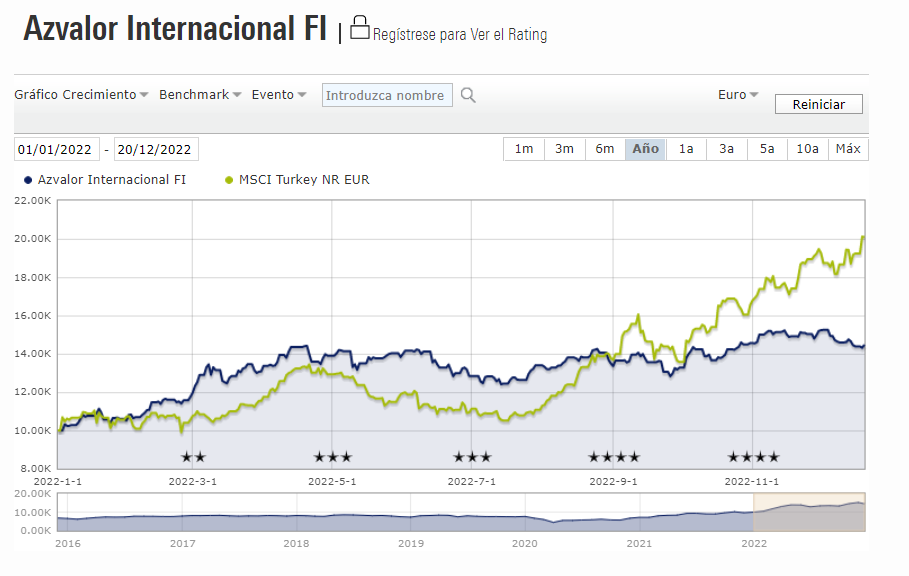Click the highlighted range selector in overview timeline
Screen dimensions: 909x576
[x=809, y=512]
